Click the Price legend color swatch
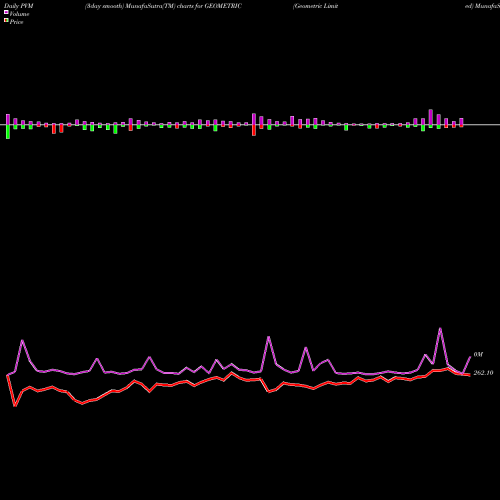 tap(6, 21)
